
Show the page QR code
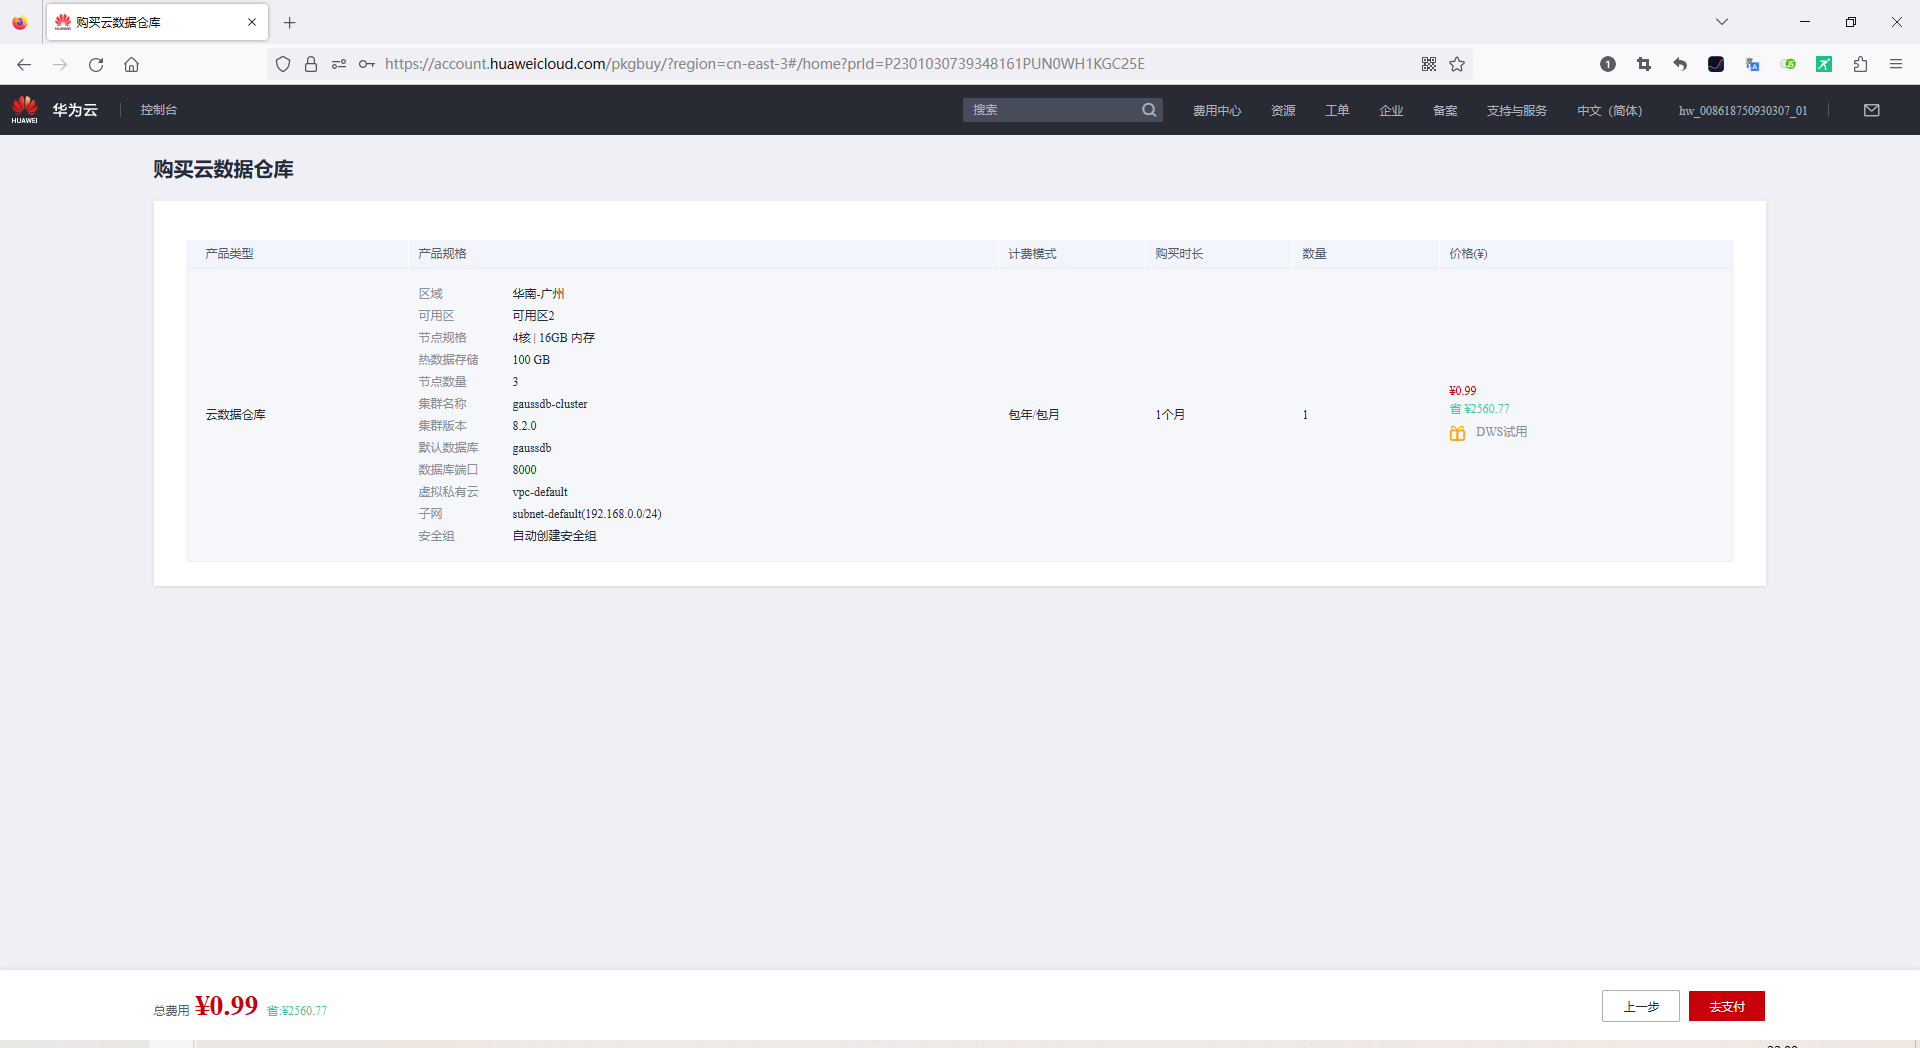click(1429, 64)
